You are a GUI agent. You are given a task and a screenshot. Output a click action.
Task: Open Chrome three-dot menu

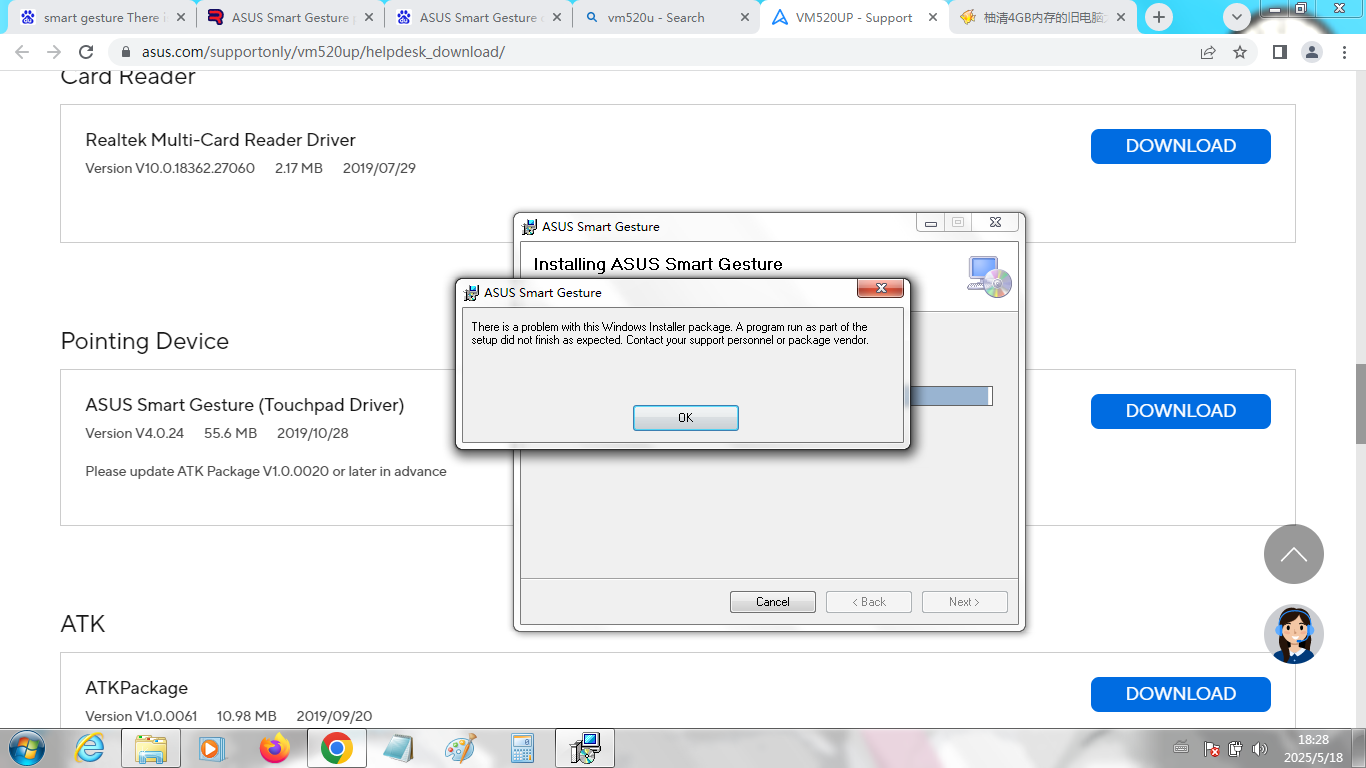(1343, 52)
